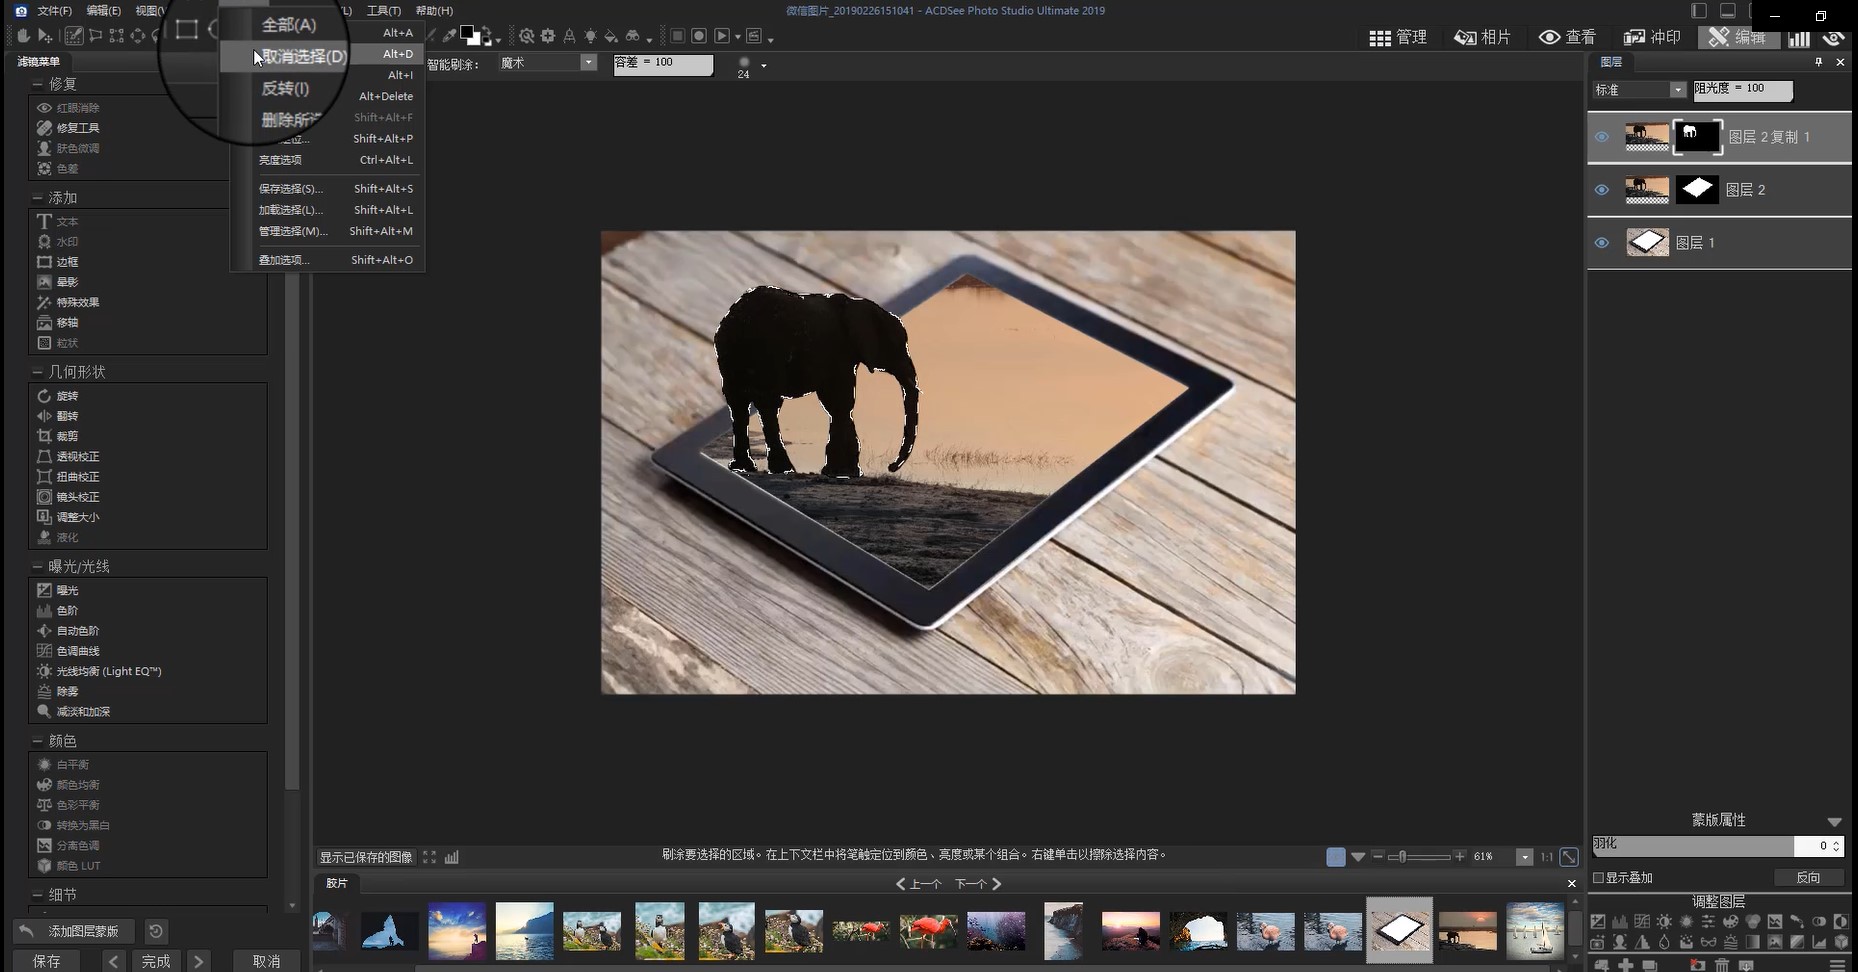Screen dimensions: 1858x972
Task: Adjust the 阻光度 opacity slider
Action: (1743, 90)
